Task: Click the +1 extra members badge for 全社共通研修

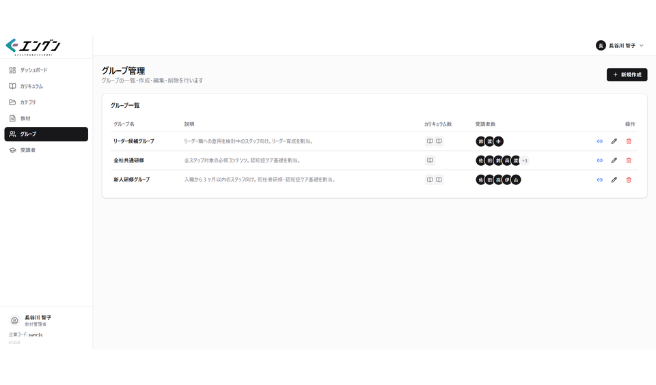Action: (x=525, y=161)
